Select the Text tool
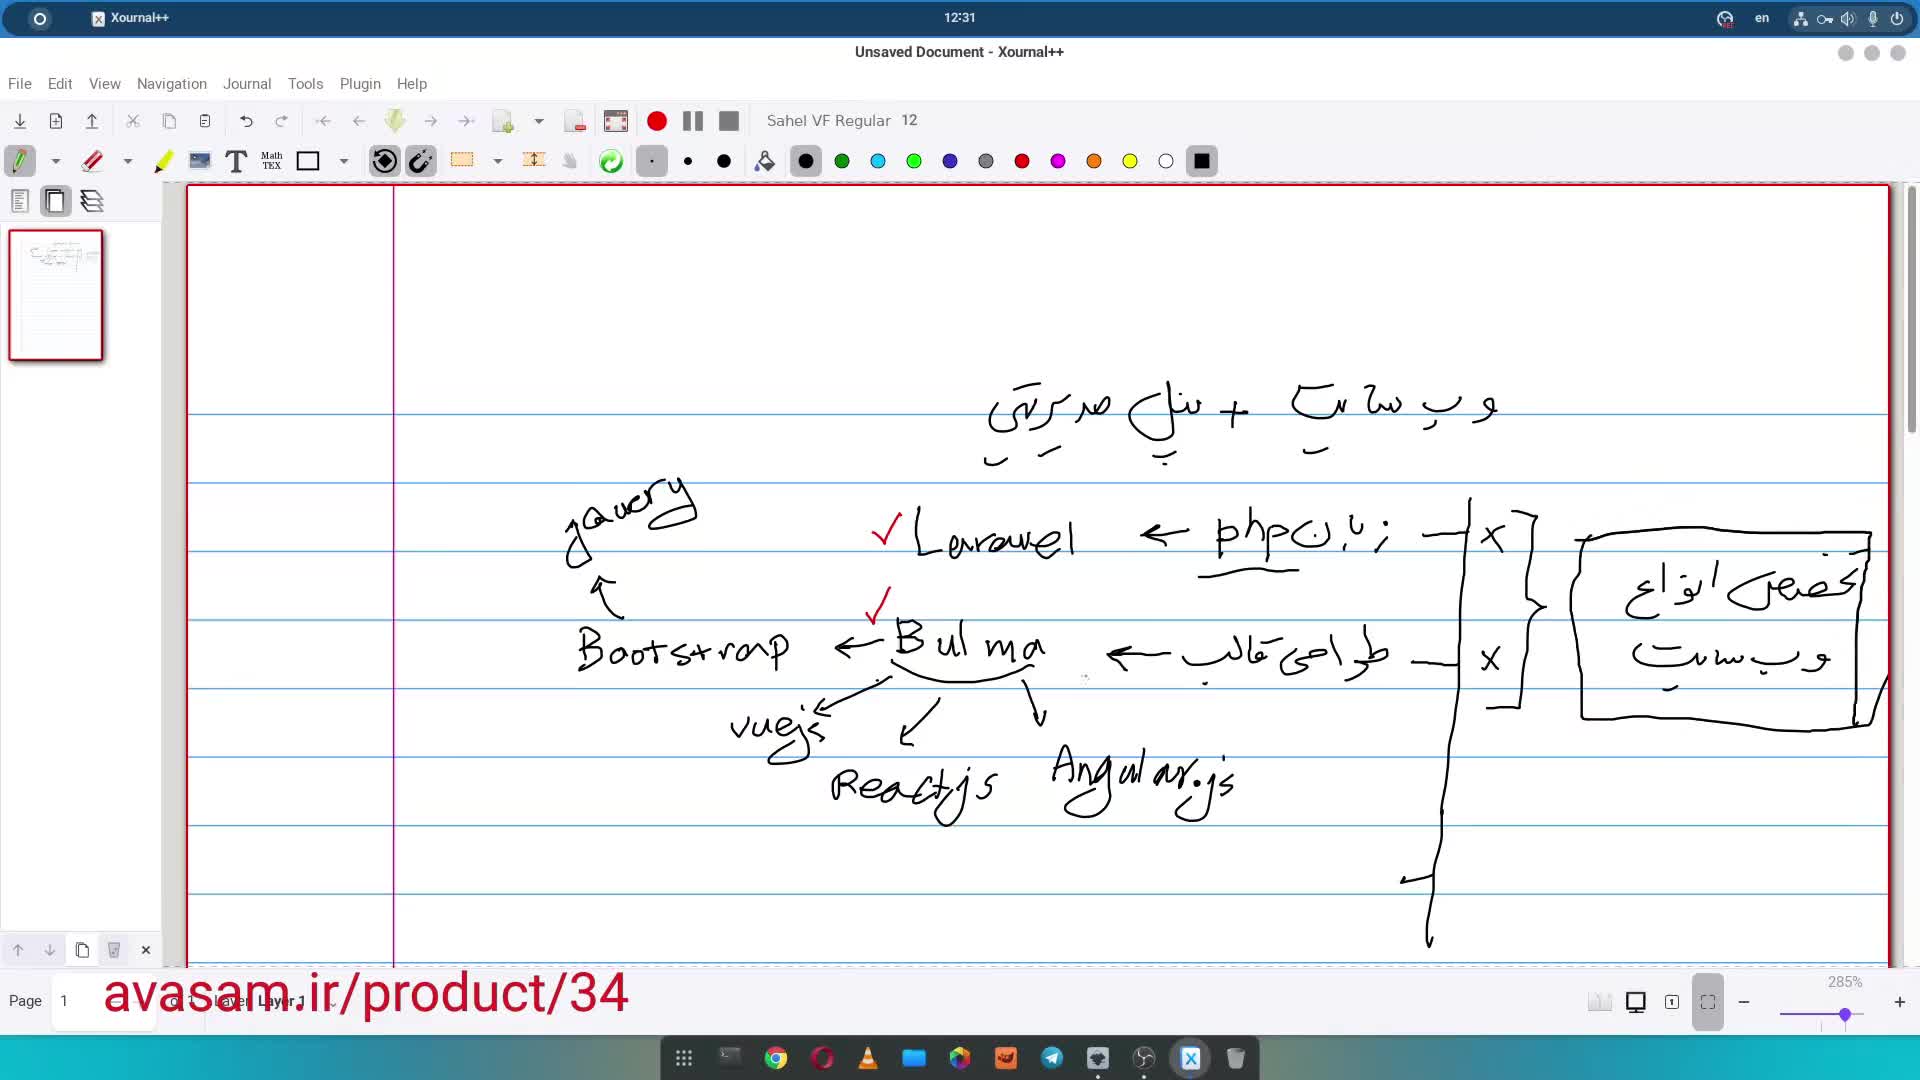 click(236, 161)
